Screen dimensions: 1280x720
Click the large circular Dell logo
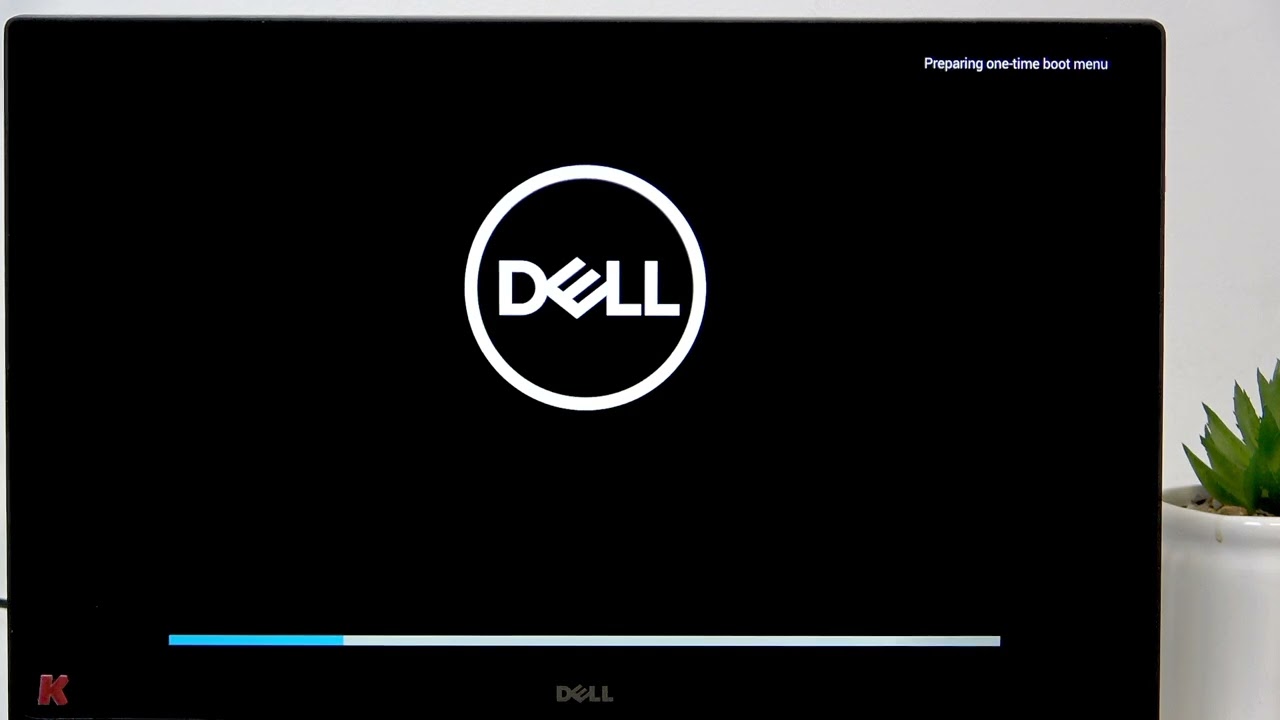point(585,288)
